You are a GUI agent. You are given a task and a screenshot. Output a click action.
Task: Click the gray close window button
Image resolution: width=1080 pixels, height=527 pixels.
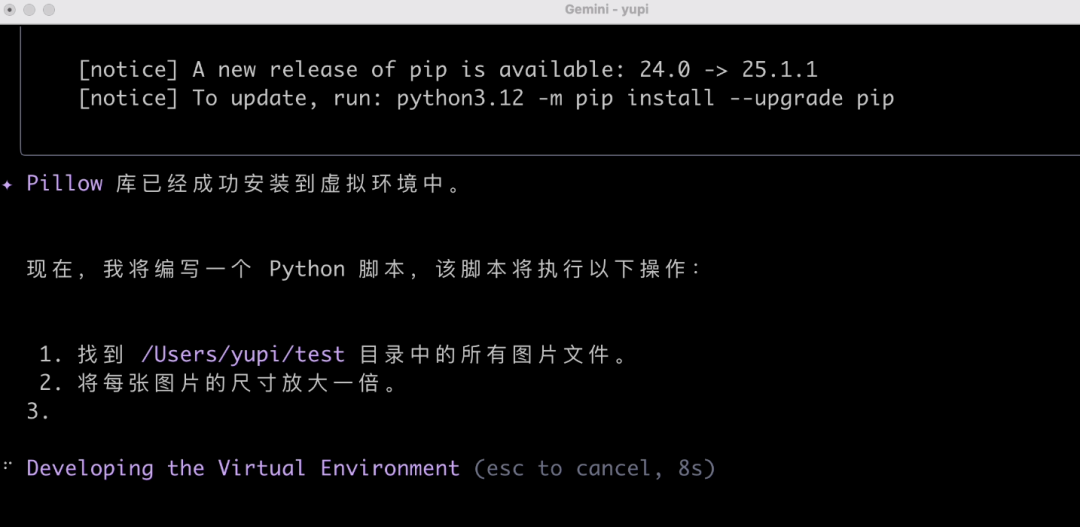[11, 10]
